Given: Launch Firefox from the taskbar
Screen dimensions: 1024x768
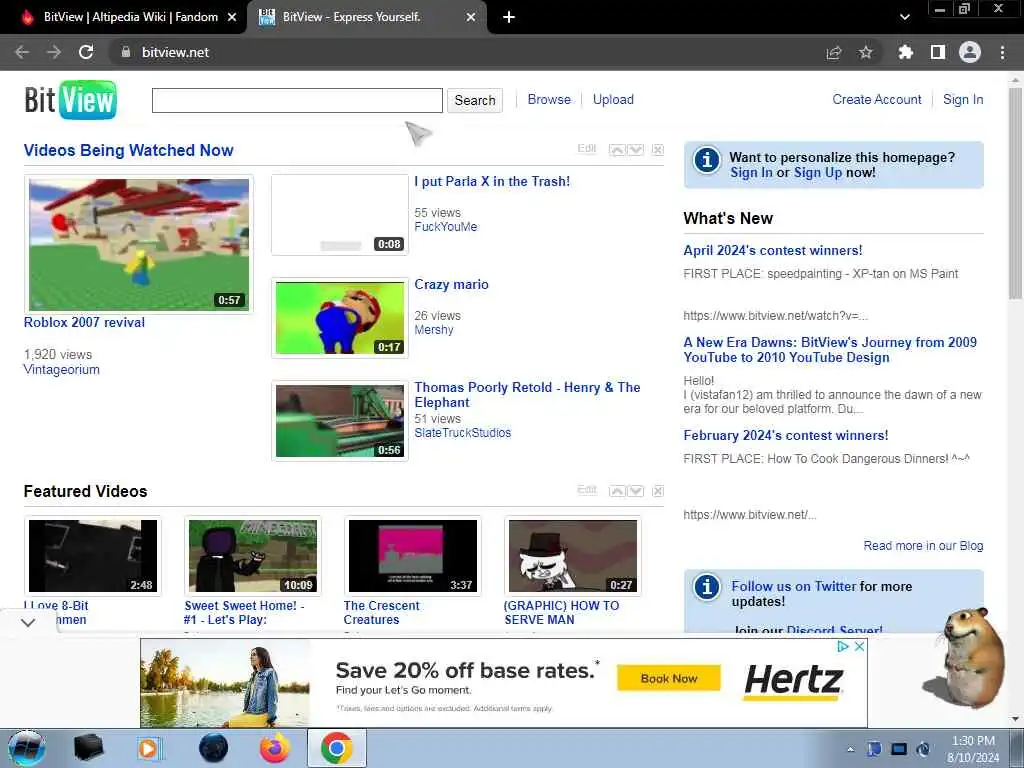Looking at the screenshot, I should [x=275, y=748].
